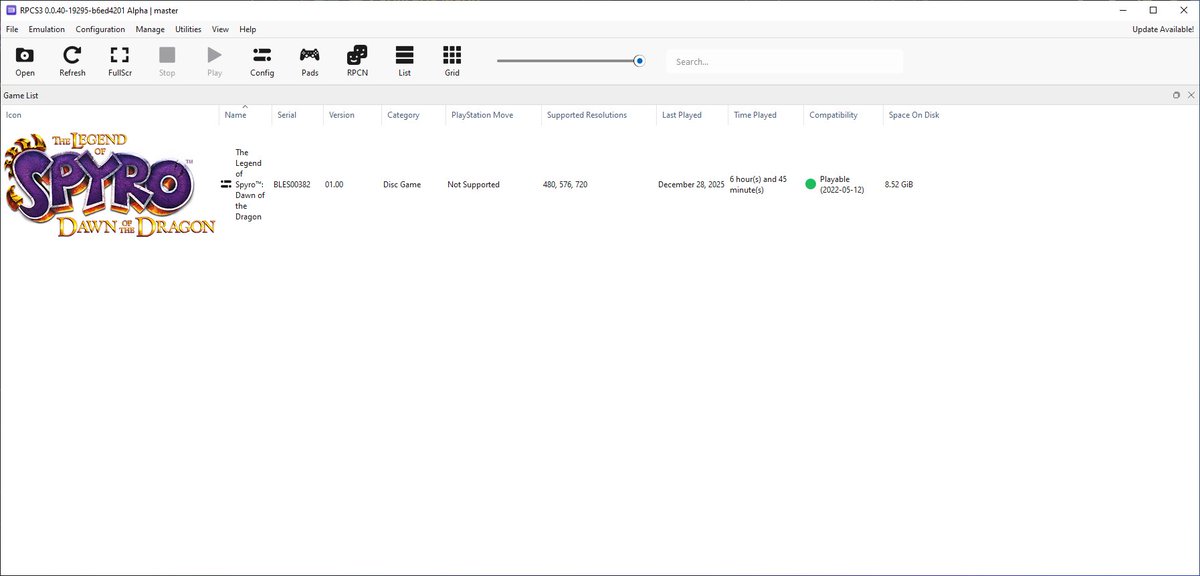Viewport: 1200px width, 576px height.
Task: Sort by Supported Resolutions column header
Action: [x=598, y=115]
